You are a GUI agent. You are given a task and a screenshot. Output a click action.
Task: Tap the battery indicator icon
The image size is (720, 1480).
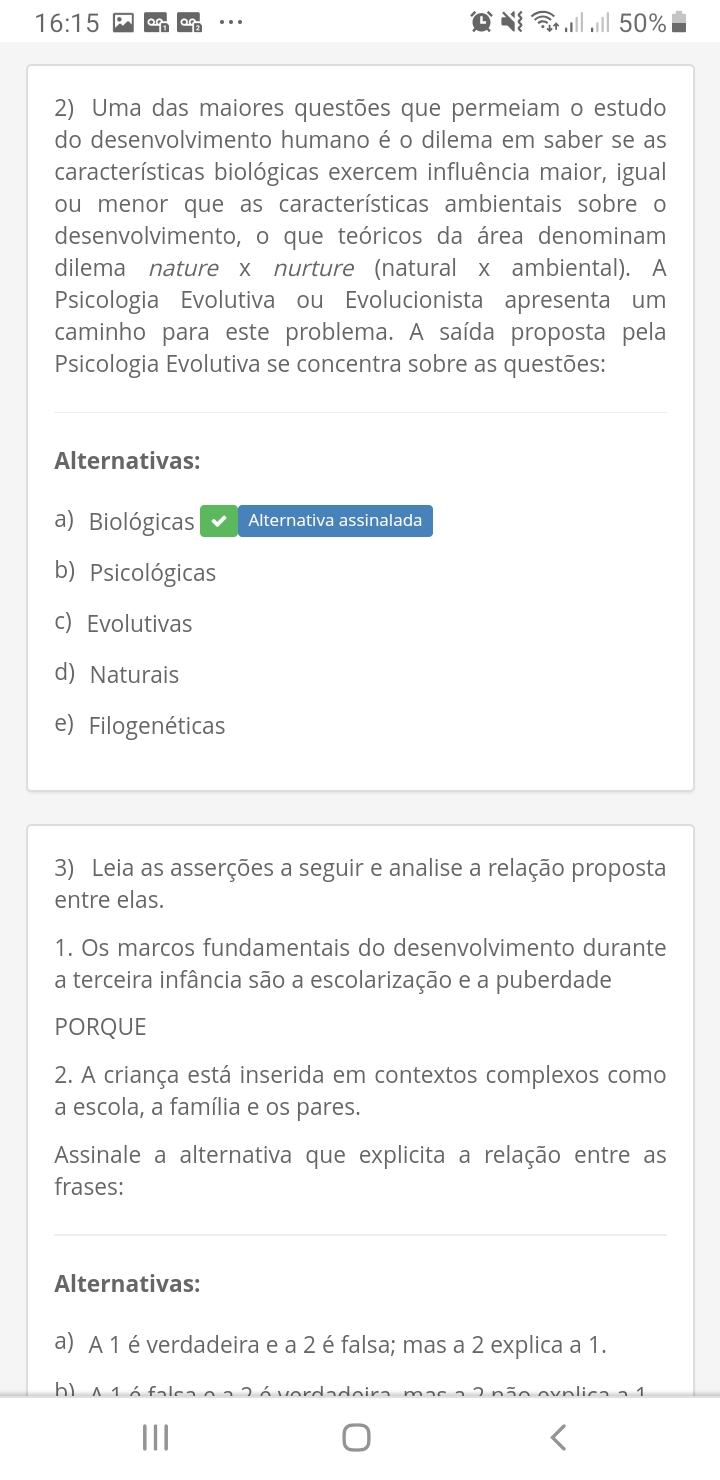click(x=680, y=22)
